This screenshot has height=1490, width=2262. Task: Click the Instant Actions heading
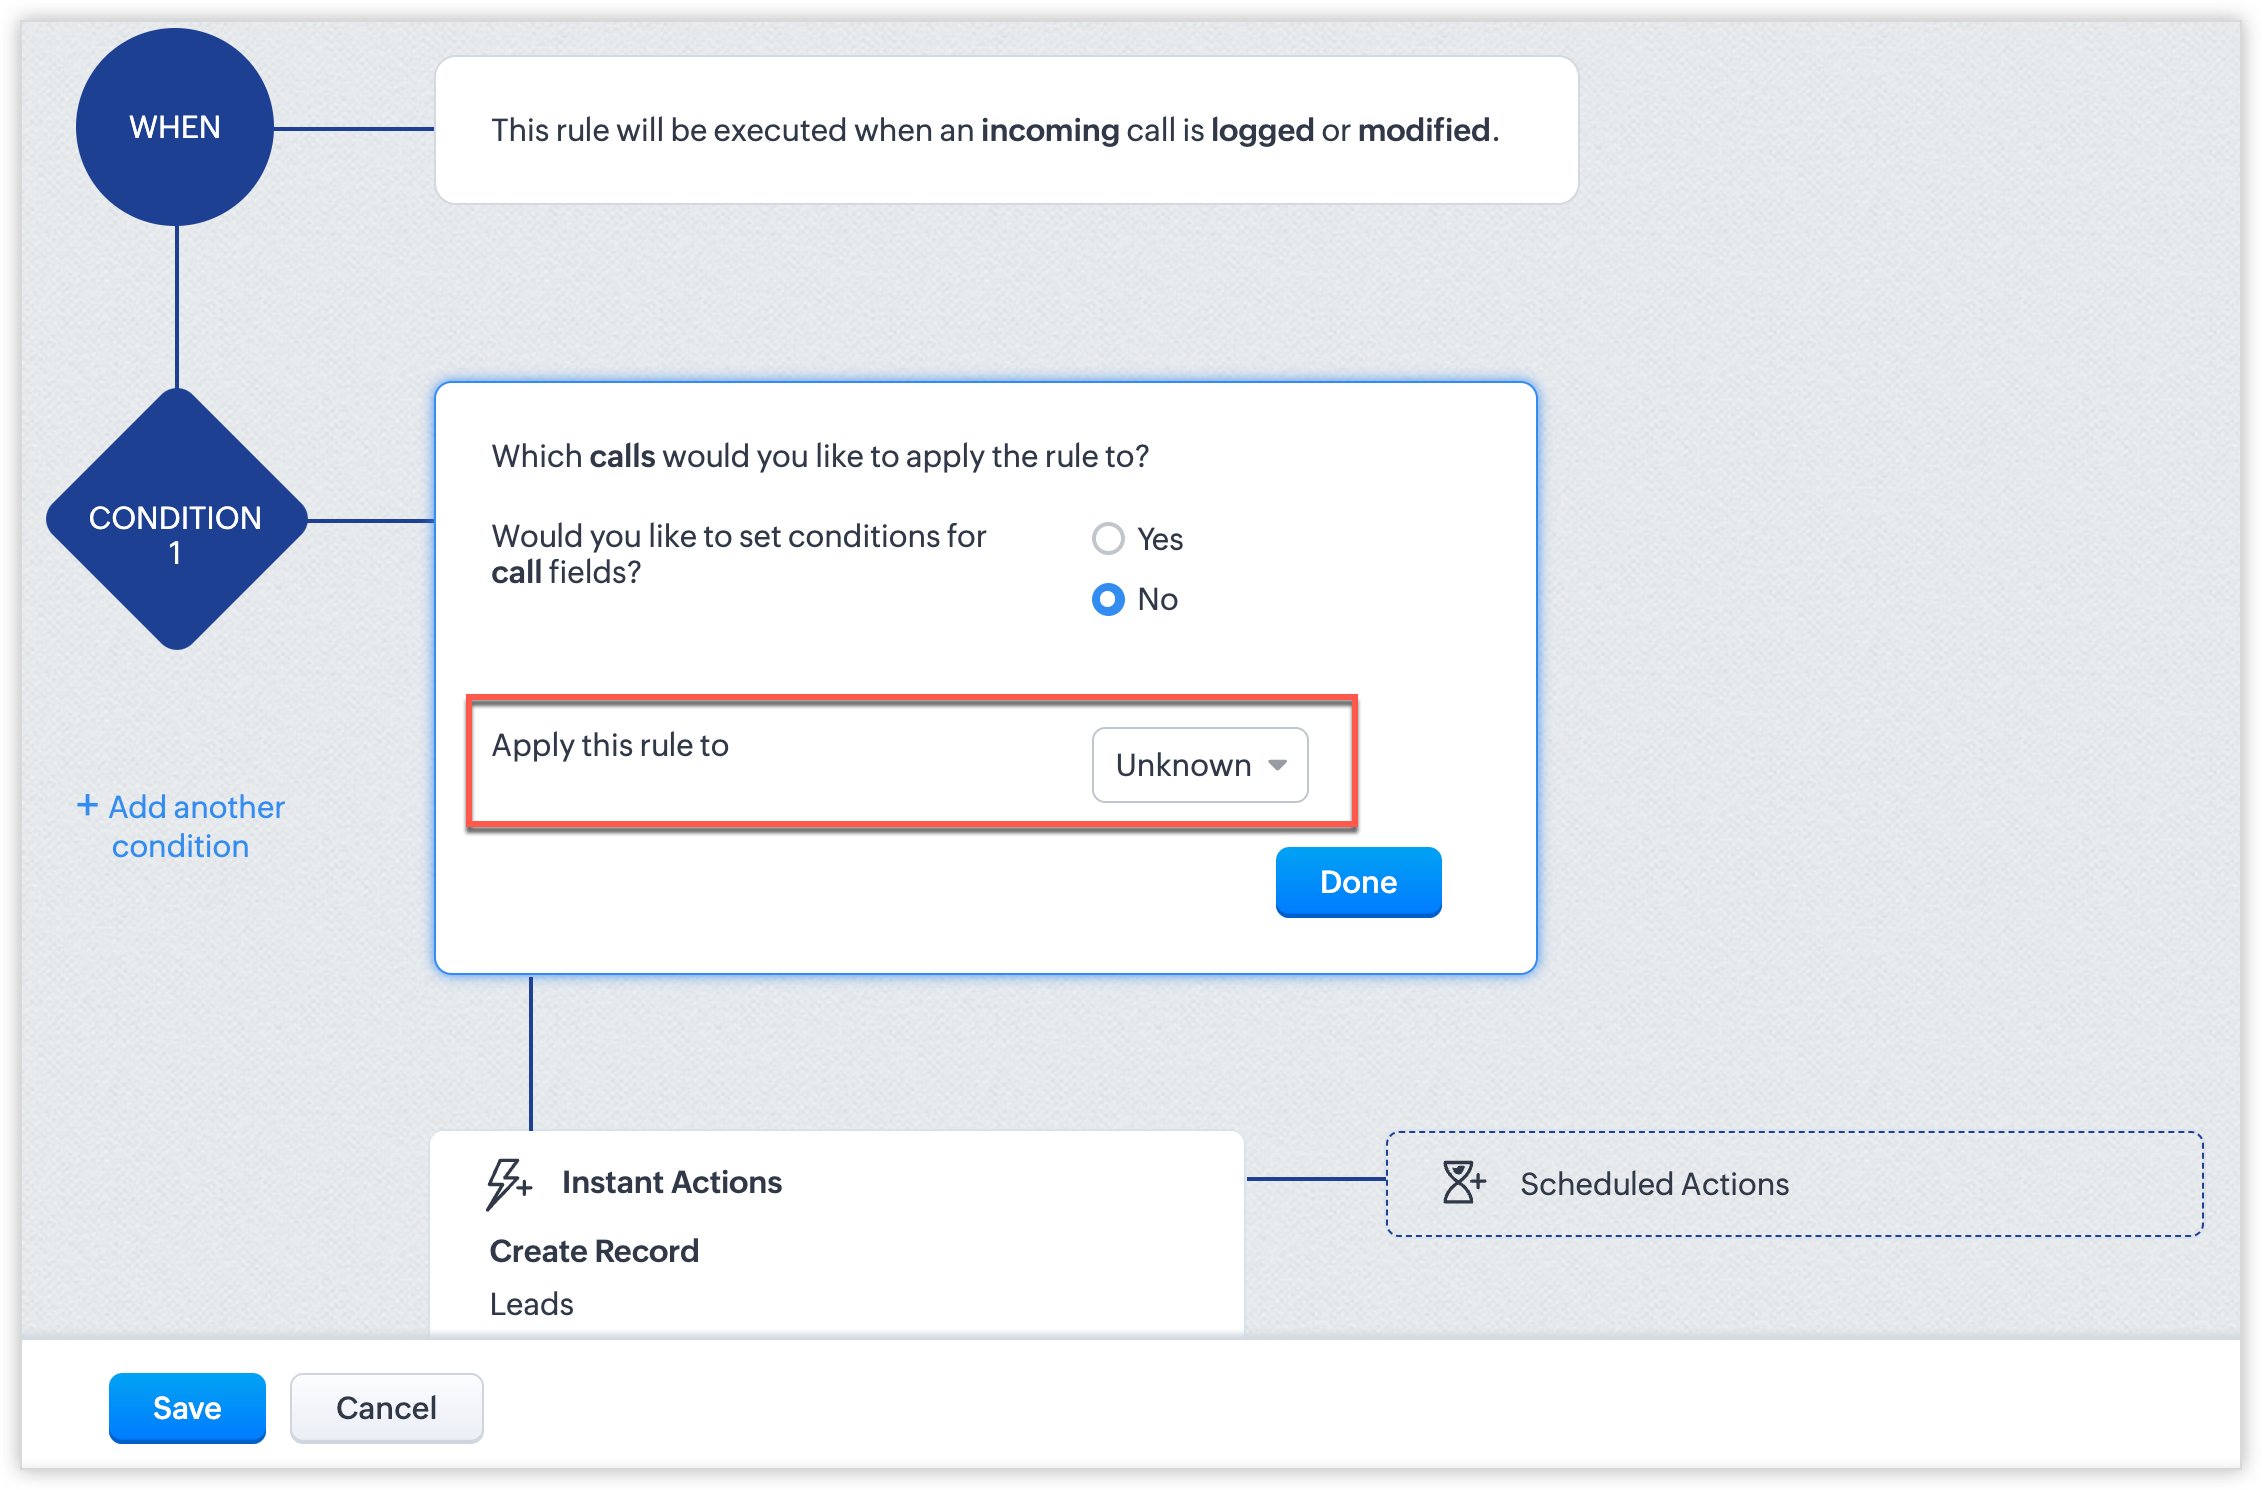(x=671, y=1182)
